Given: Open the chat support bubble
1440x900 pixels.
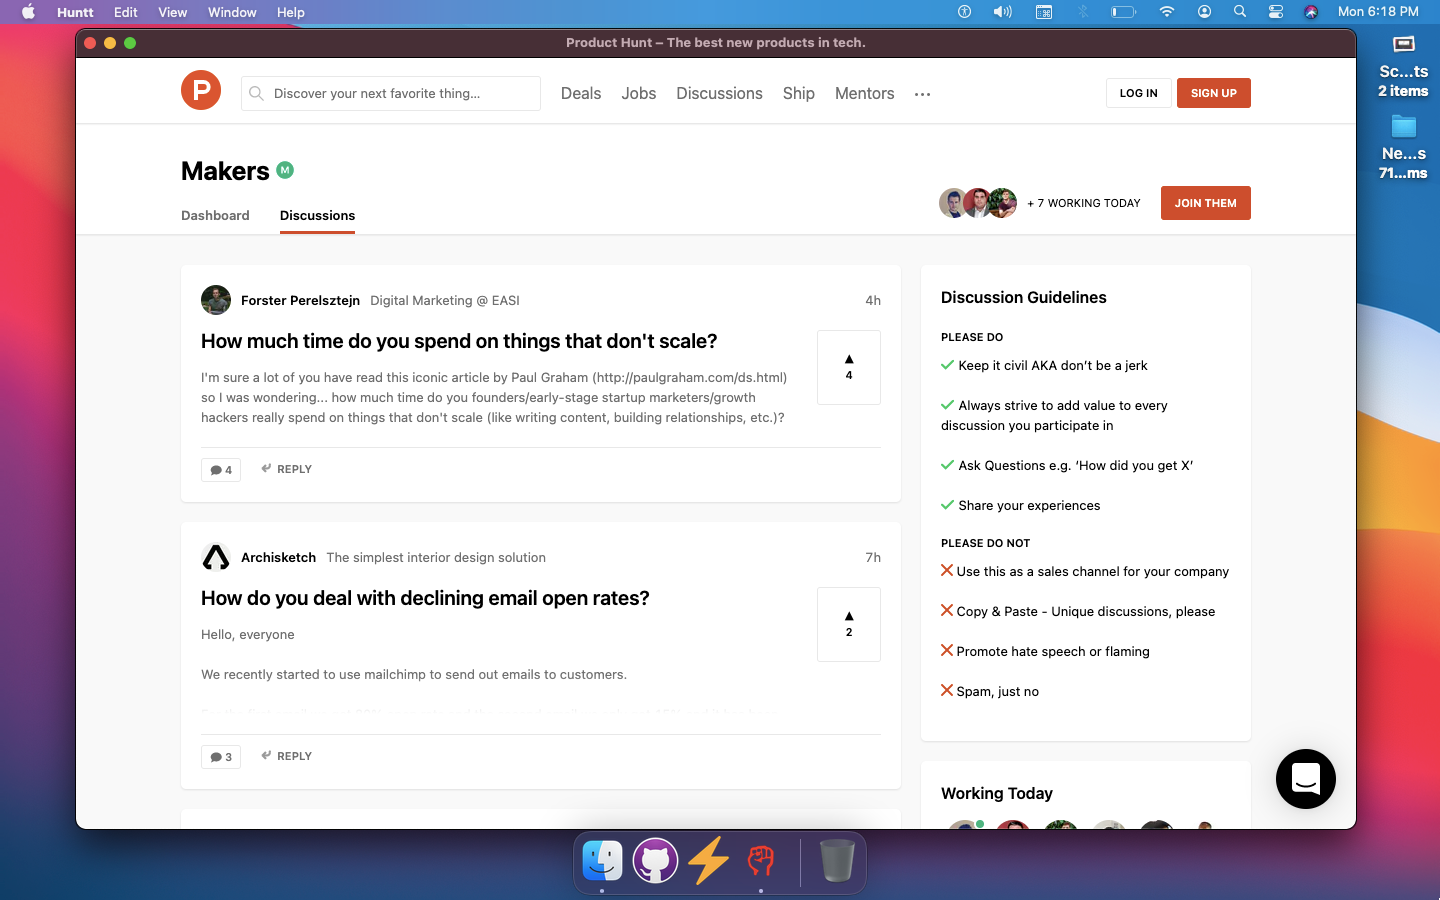Looking at the screenshot, I should tap(1305, 779).
